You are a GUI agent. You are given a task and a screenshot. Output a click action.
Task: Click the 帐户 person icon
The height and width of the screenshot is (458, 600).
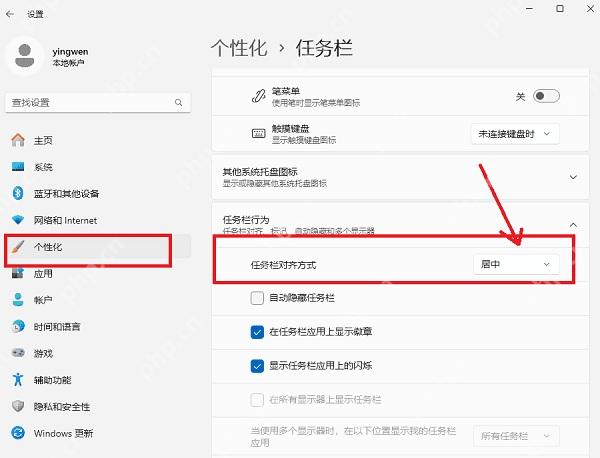(x=18, y=300)
